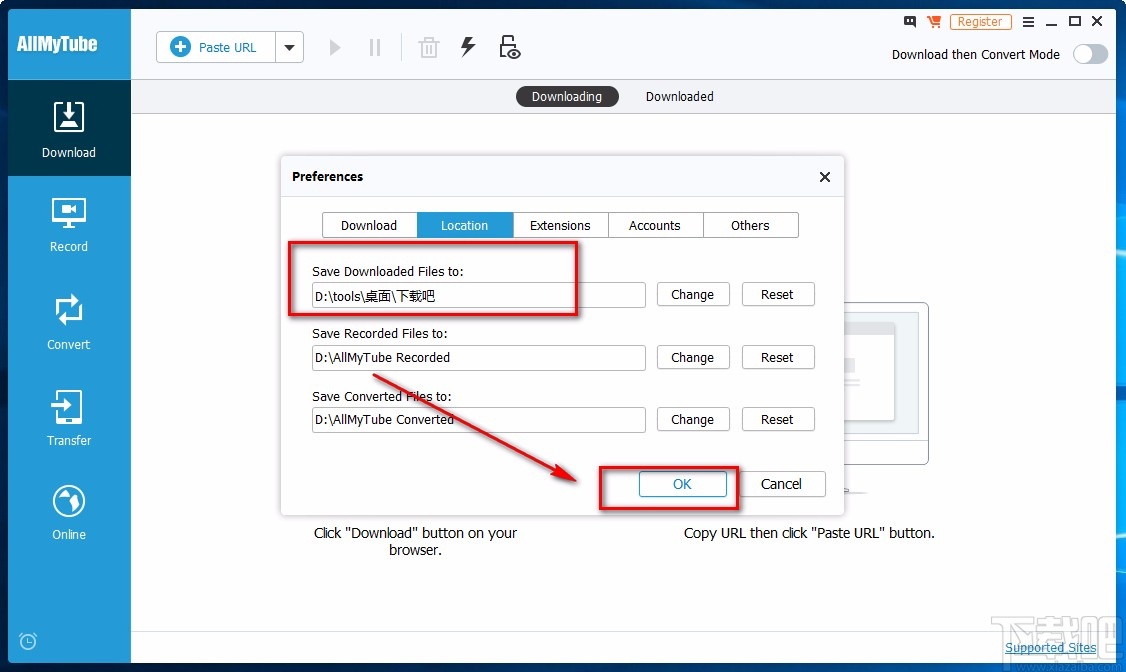
Task: Open the Transfer section in sidebar
Action: (x=69, y=418)
